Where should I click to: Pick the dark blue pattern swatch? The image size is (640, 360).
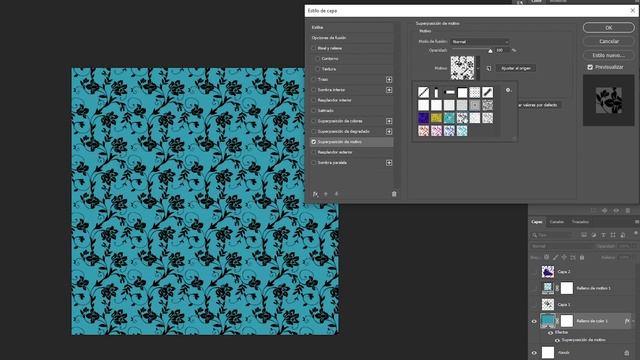[423, 118]
